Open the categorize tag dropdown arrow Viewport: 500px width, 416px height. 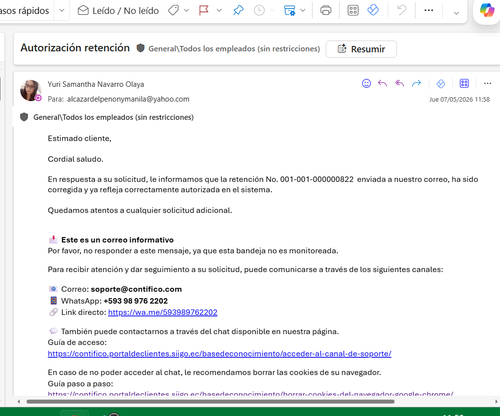[186, 11]
